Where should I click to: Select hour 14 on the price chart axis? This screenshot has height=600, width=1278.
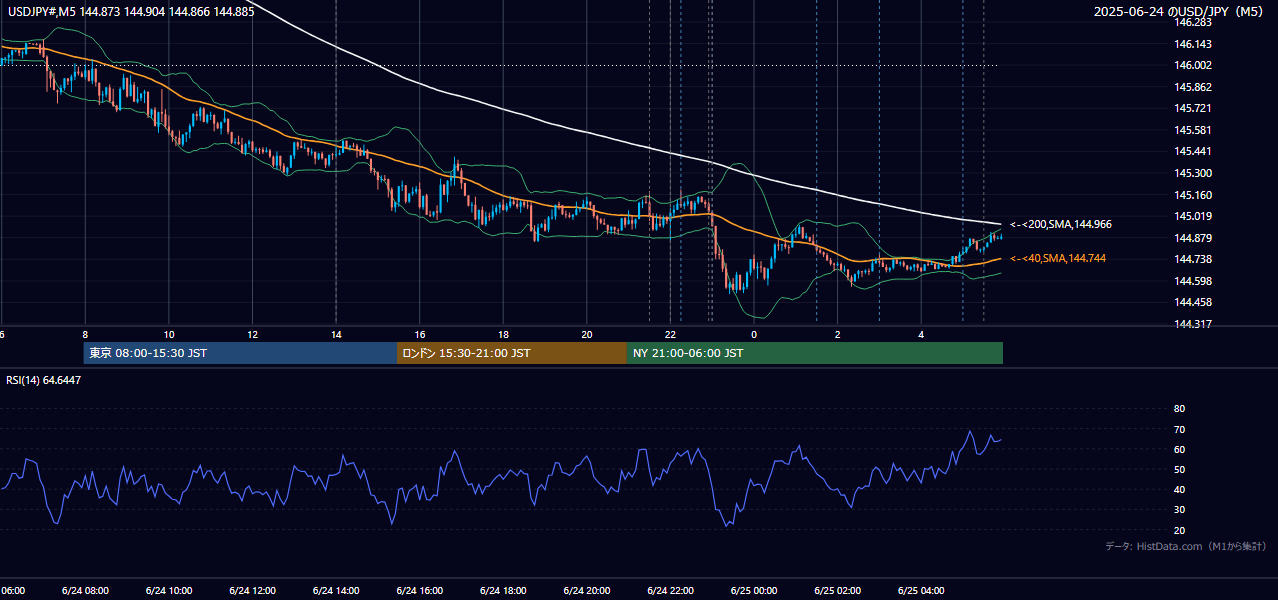coord(336,334)
